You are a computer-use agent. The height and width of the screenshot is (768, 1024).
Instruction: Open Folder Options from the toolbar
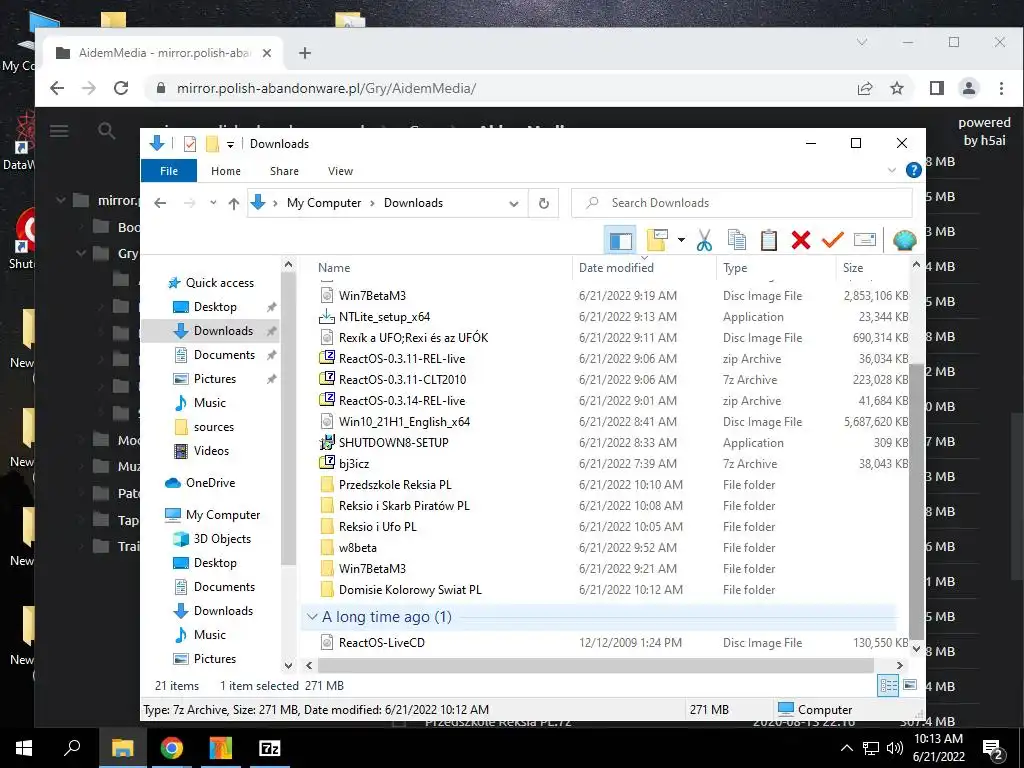(658, 240)
